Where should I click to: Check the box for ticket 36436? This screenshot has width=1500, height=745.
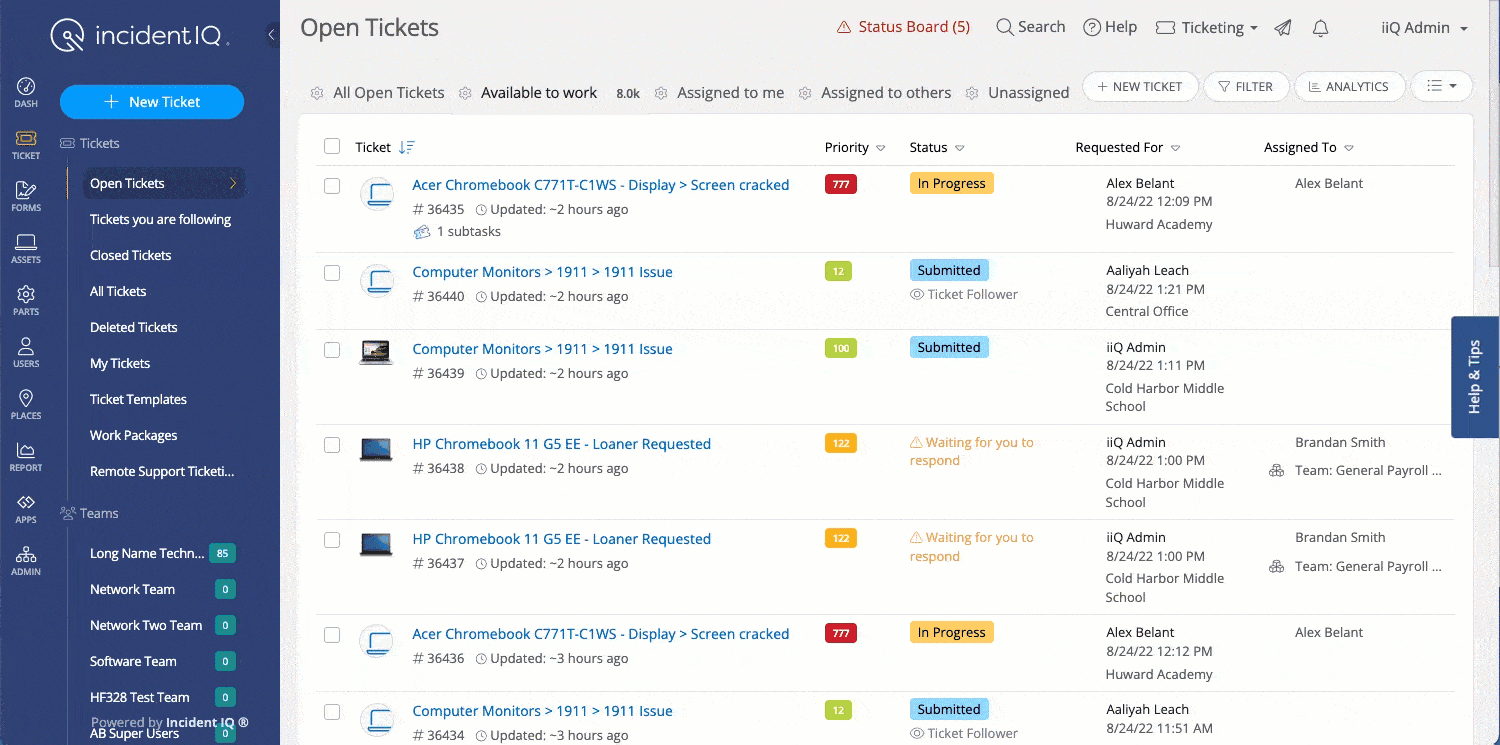click(332, 635)
